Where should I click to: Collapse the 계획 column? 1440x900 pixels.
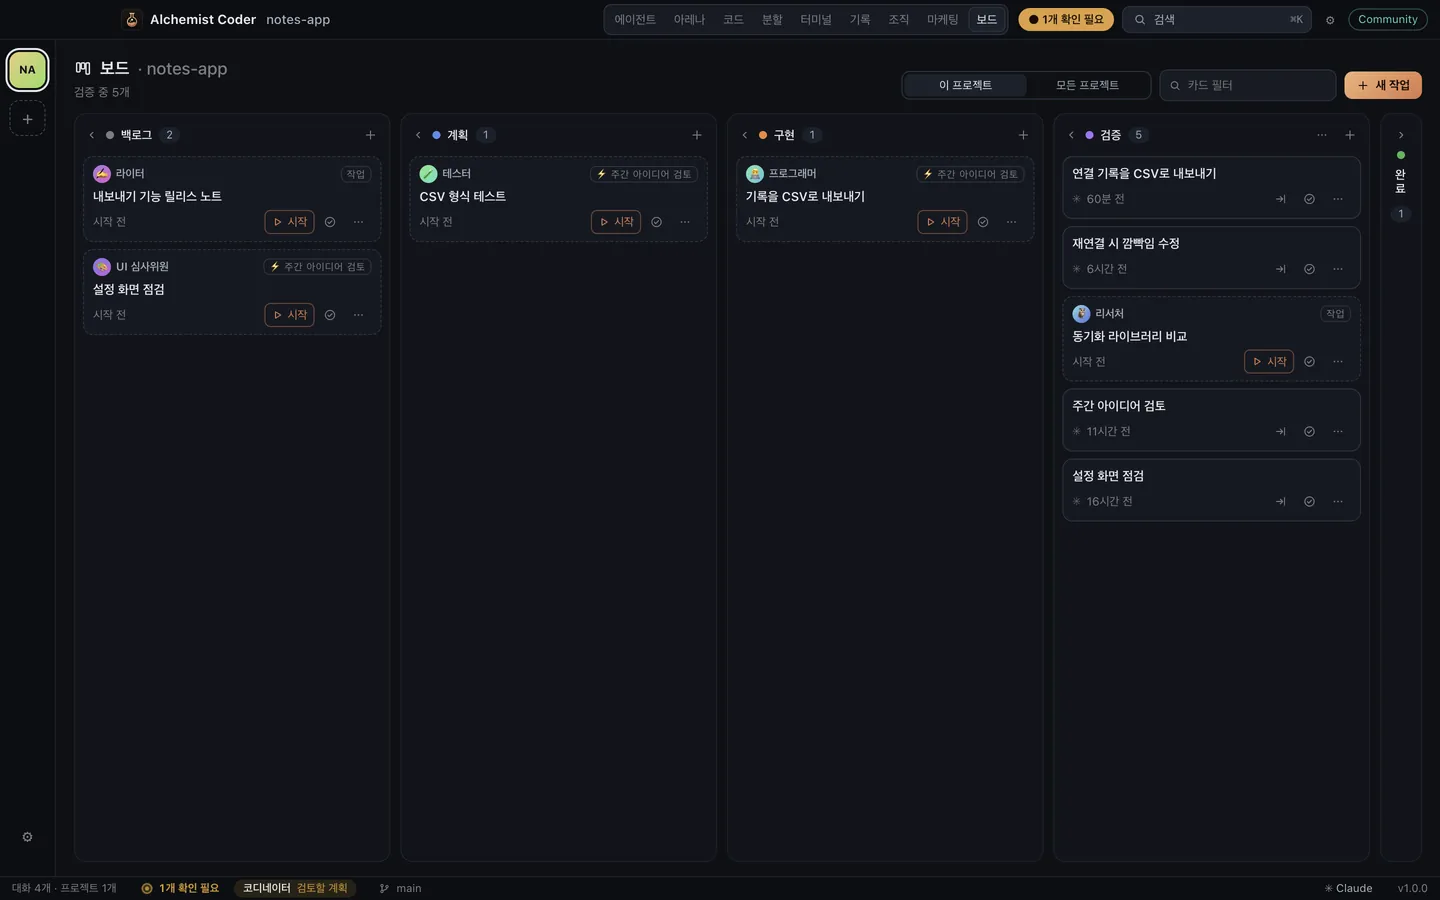(x=418, y=135)
